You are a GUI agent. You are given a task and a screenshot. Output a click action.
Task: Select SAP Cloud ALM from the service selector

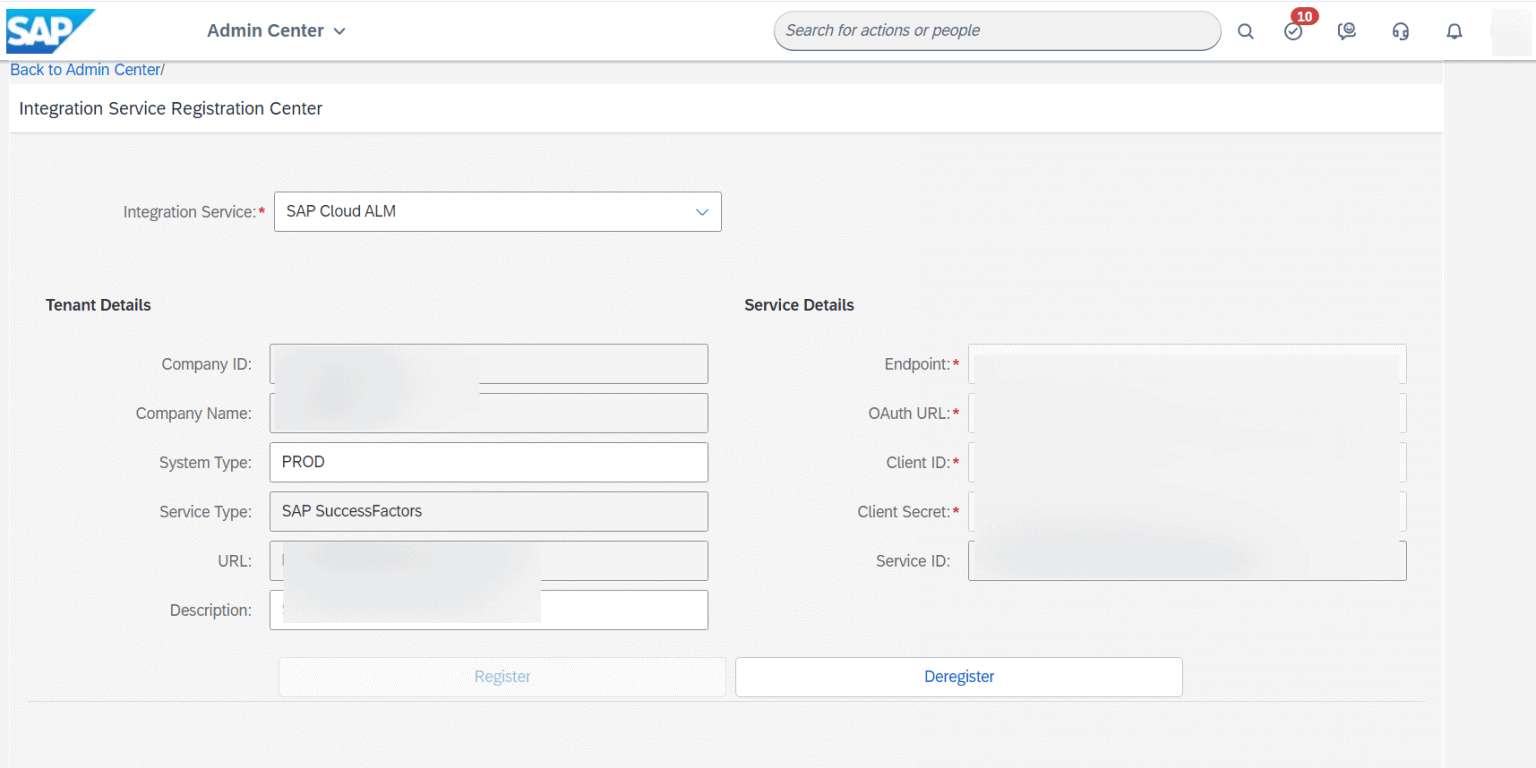497,211
